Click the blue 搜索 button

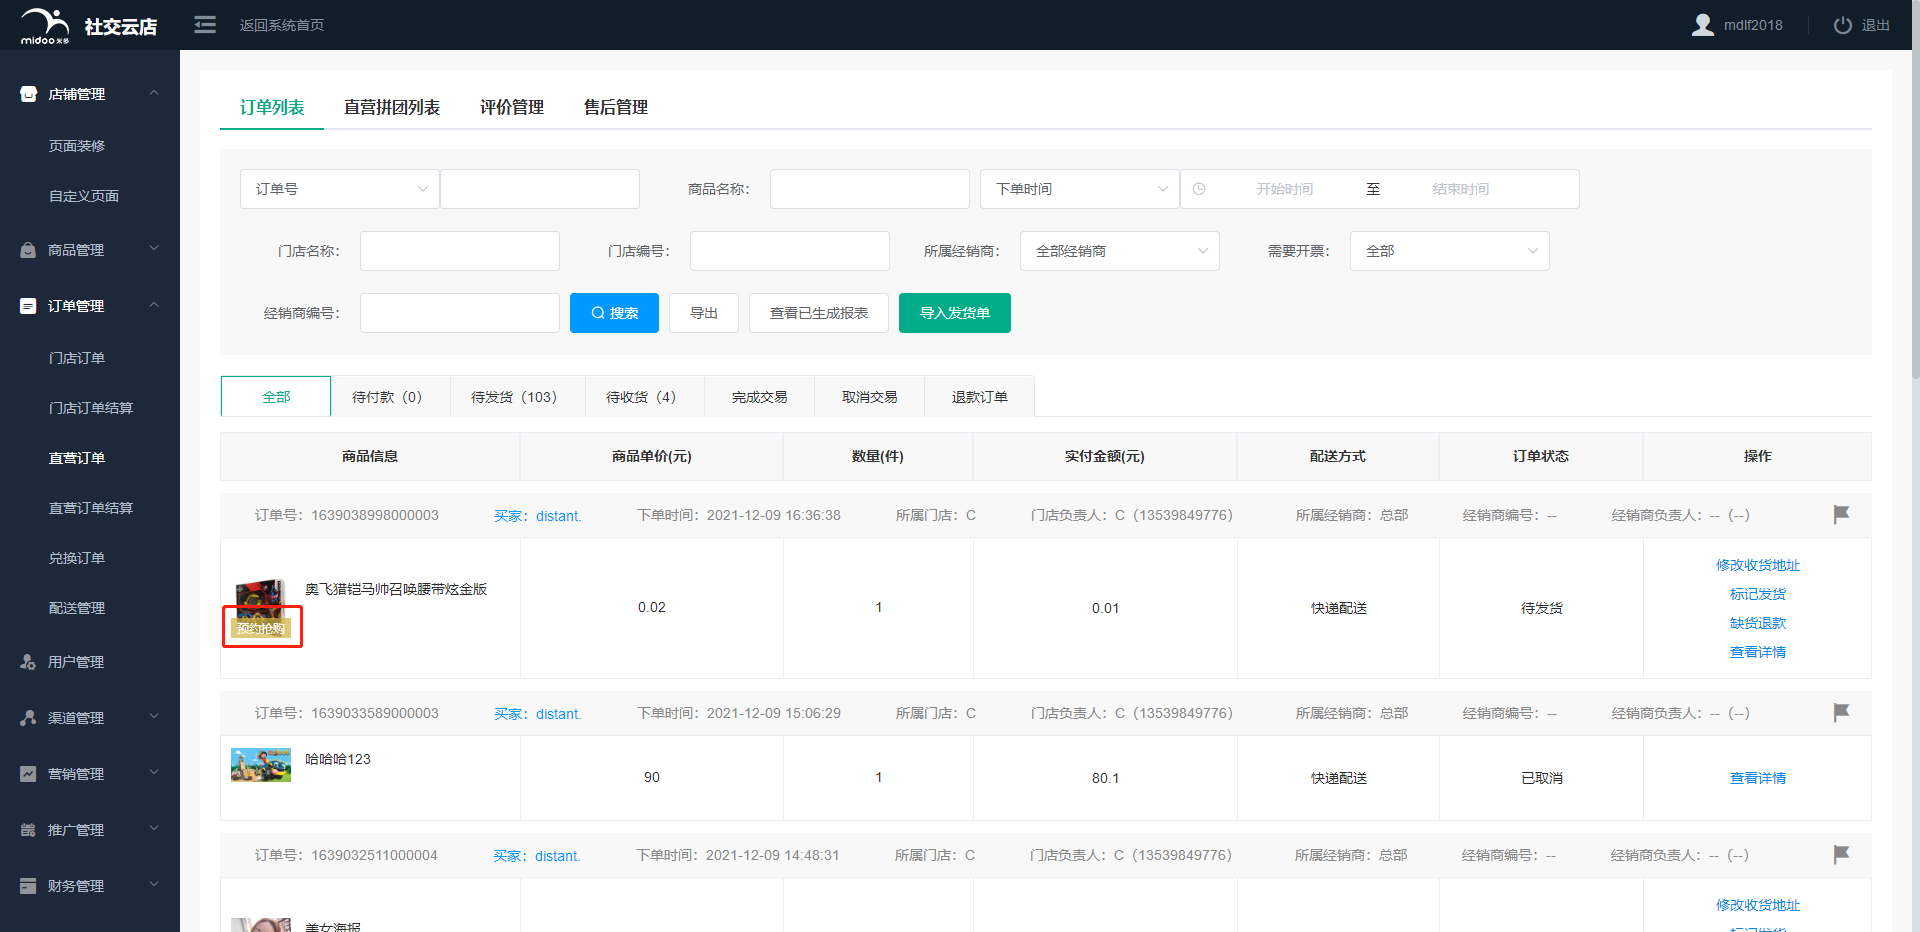tap(614, 313)
